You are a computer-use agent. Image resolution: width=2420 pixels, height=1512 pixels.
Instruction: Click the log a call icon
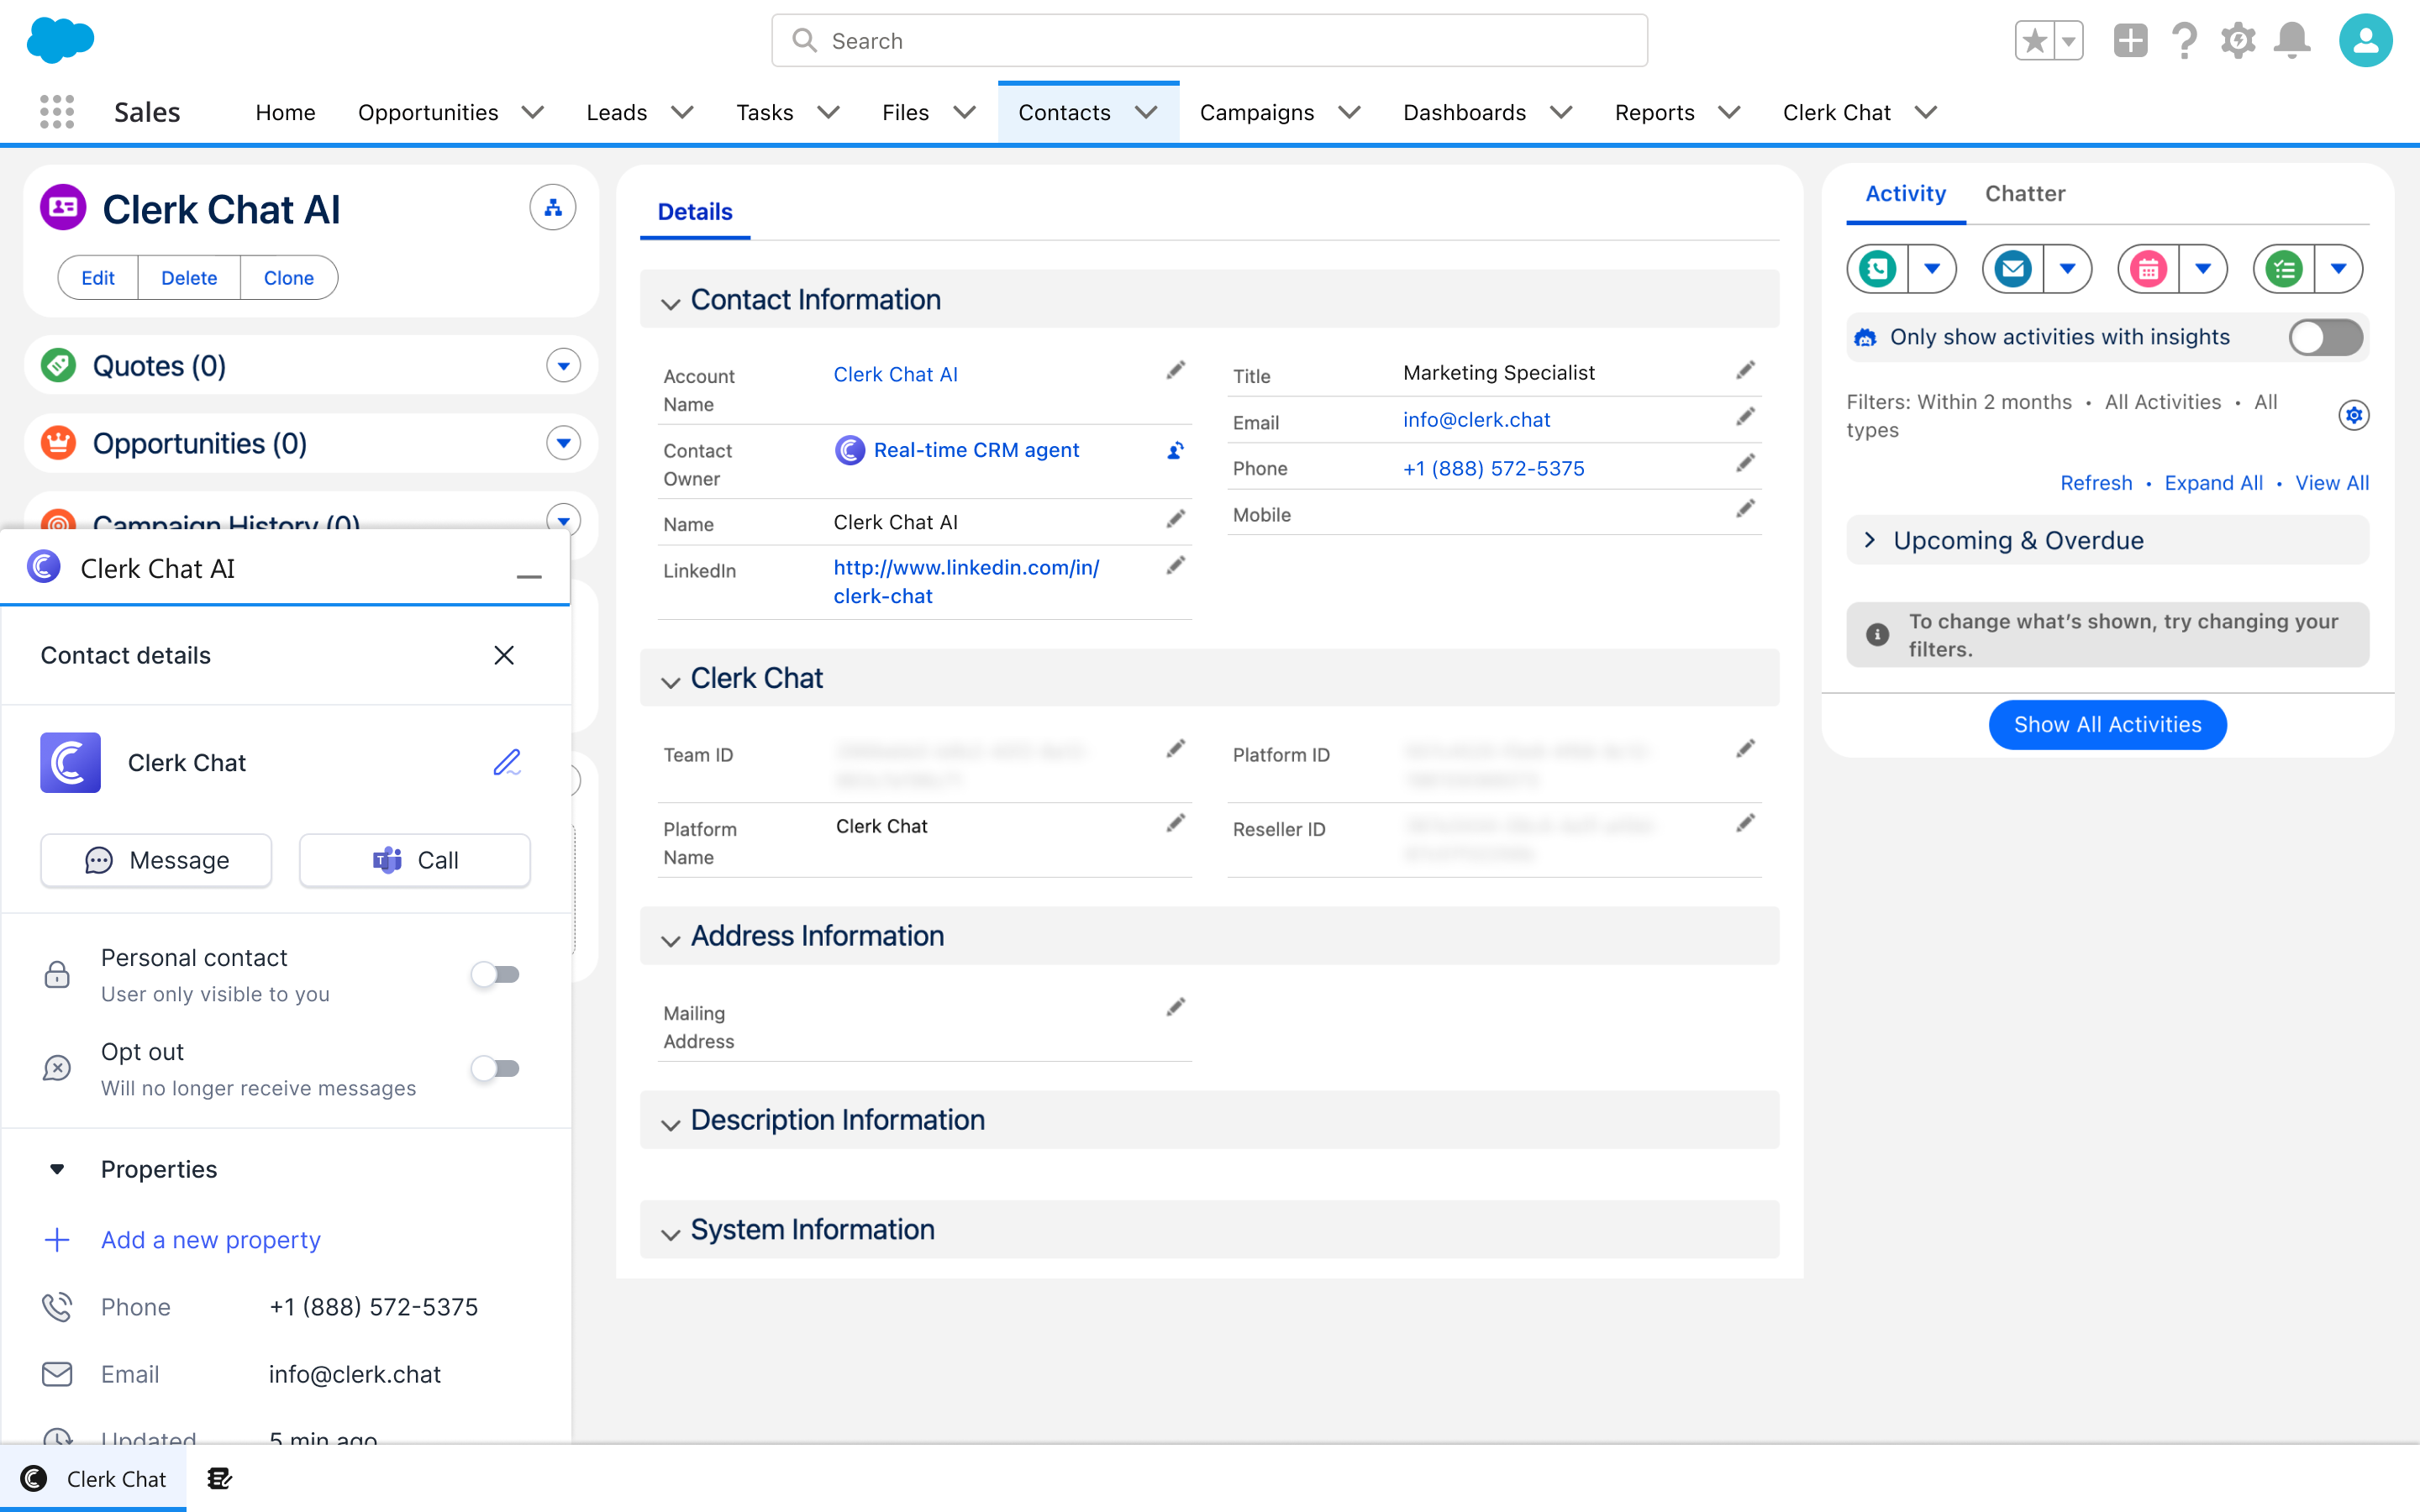[x=1877, y=269]
